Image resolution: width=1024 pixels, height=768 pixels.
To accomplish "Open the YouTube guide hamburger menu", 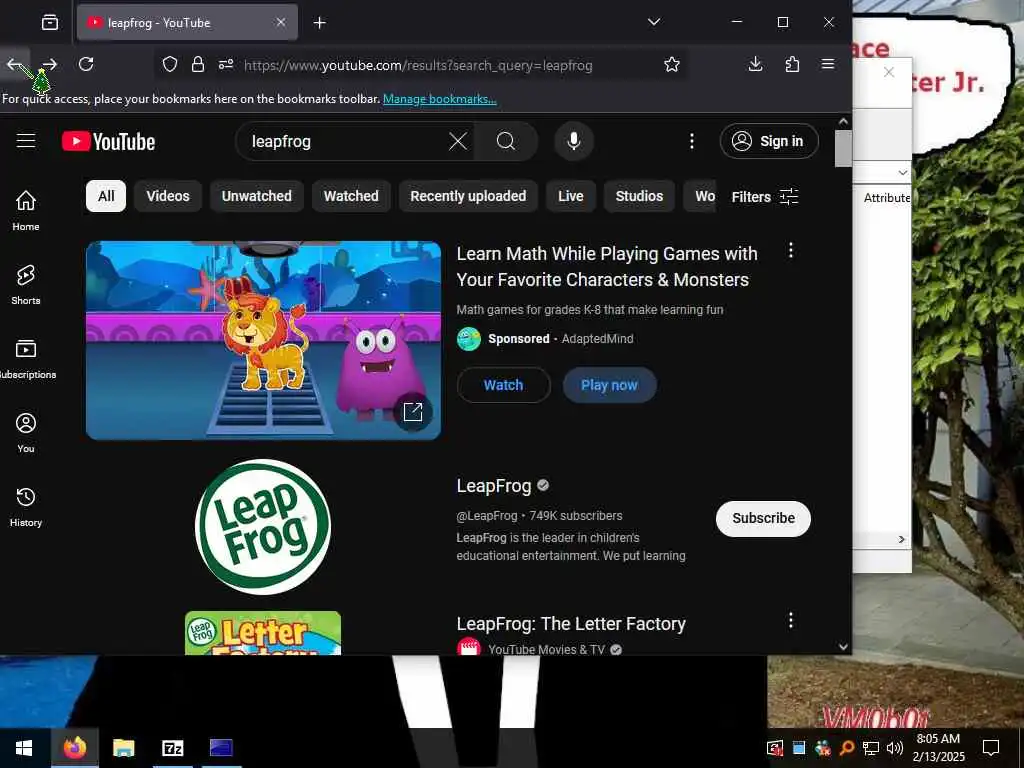I will pyautogui.click(x=26, y=141).
